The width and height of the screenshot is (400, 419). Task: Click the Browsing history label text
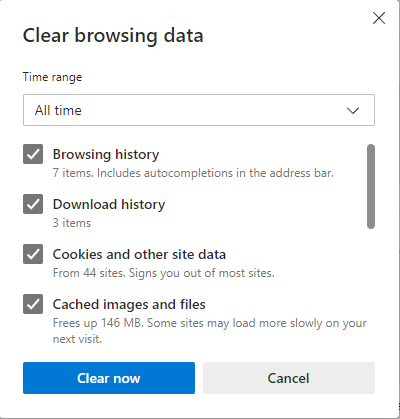(x=106, y=155)
